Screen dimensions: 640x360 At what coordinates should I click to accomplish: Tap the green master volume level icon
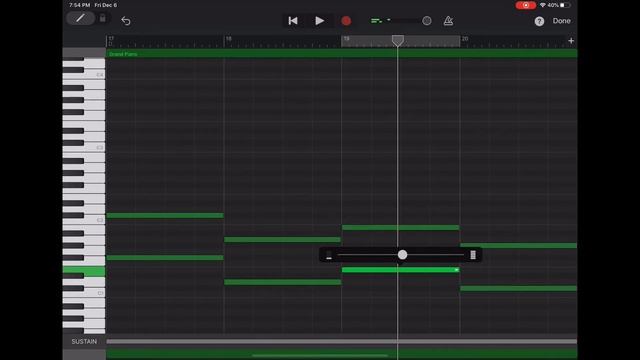pyautogui.click(x=376, y=21)
